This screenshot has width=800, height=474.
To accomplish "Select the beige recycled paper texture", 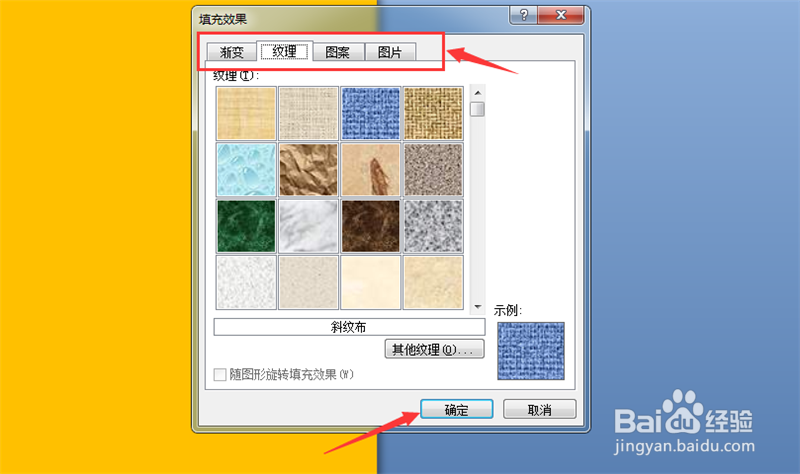I will (309, 282).
